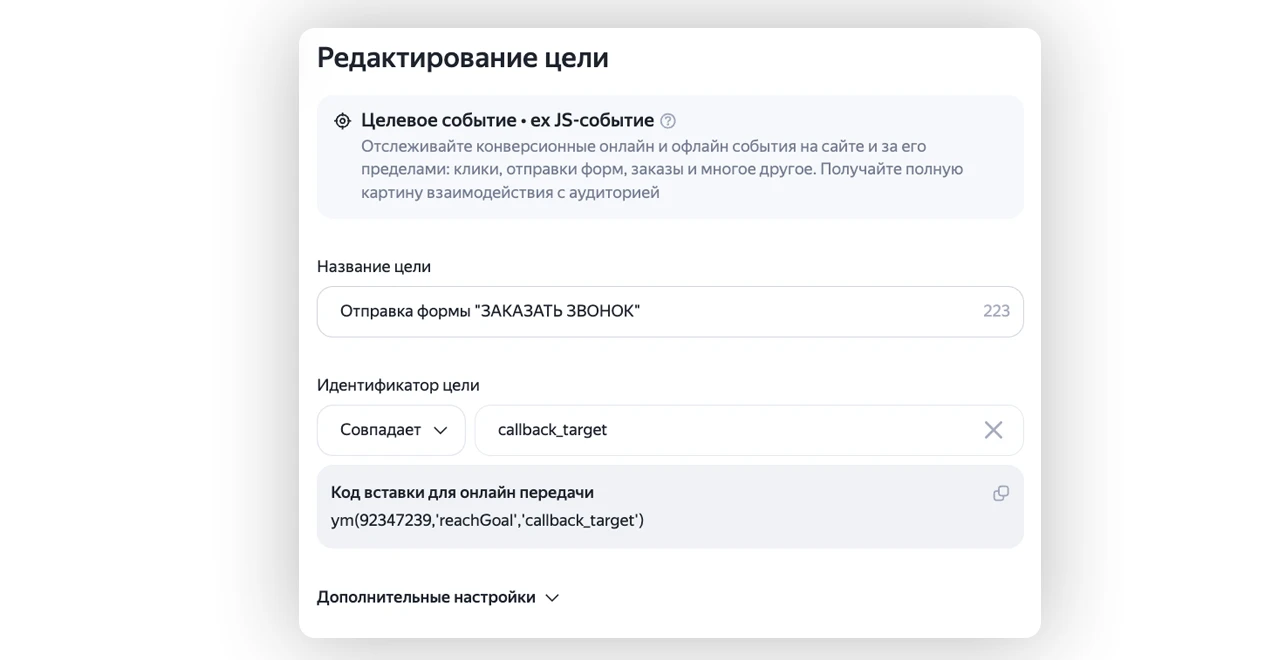
Task: Click the Идентификатор цели label
Action: pos(398,385)
